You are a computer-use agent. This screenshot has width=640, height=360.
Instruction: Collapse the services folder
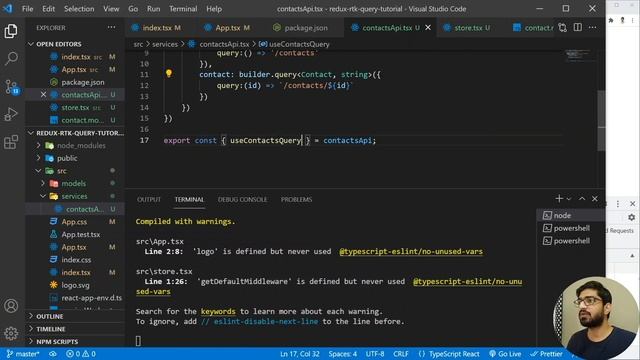click(75, 196)
